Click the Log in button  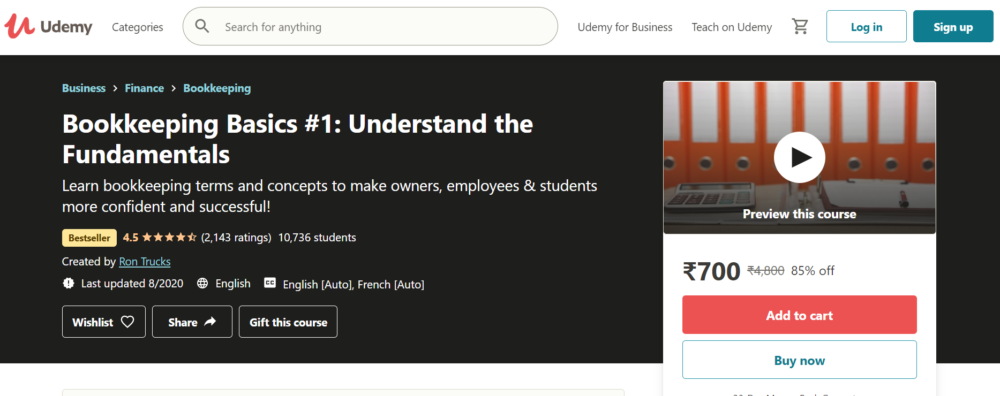[x=866, y=27]
